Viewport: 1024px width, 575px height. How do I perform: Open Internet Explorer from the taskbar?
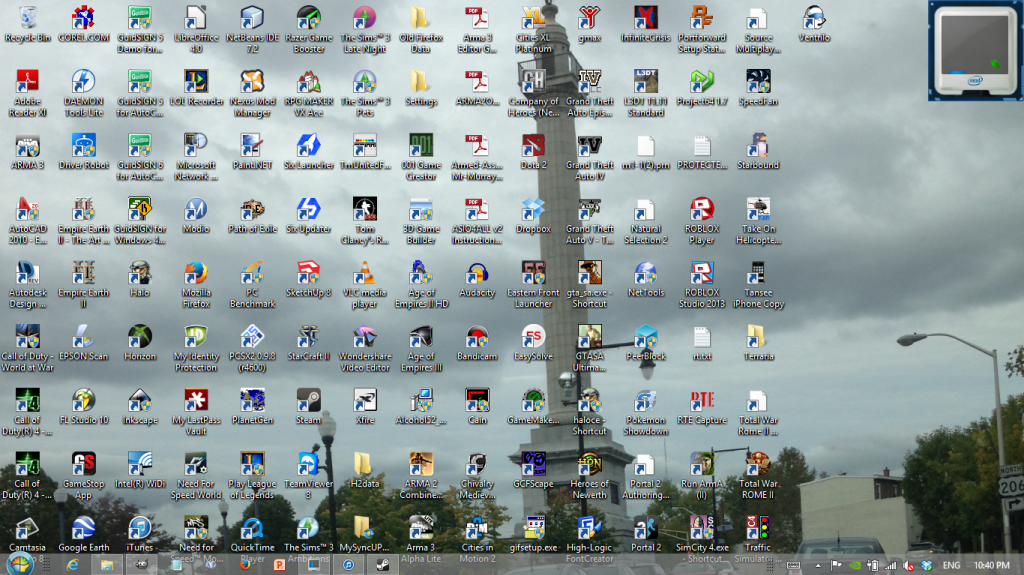72,565
